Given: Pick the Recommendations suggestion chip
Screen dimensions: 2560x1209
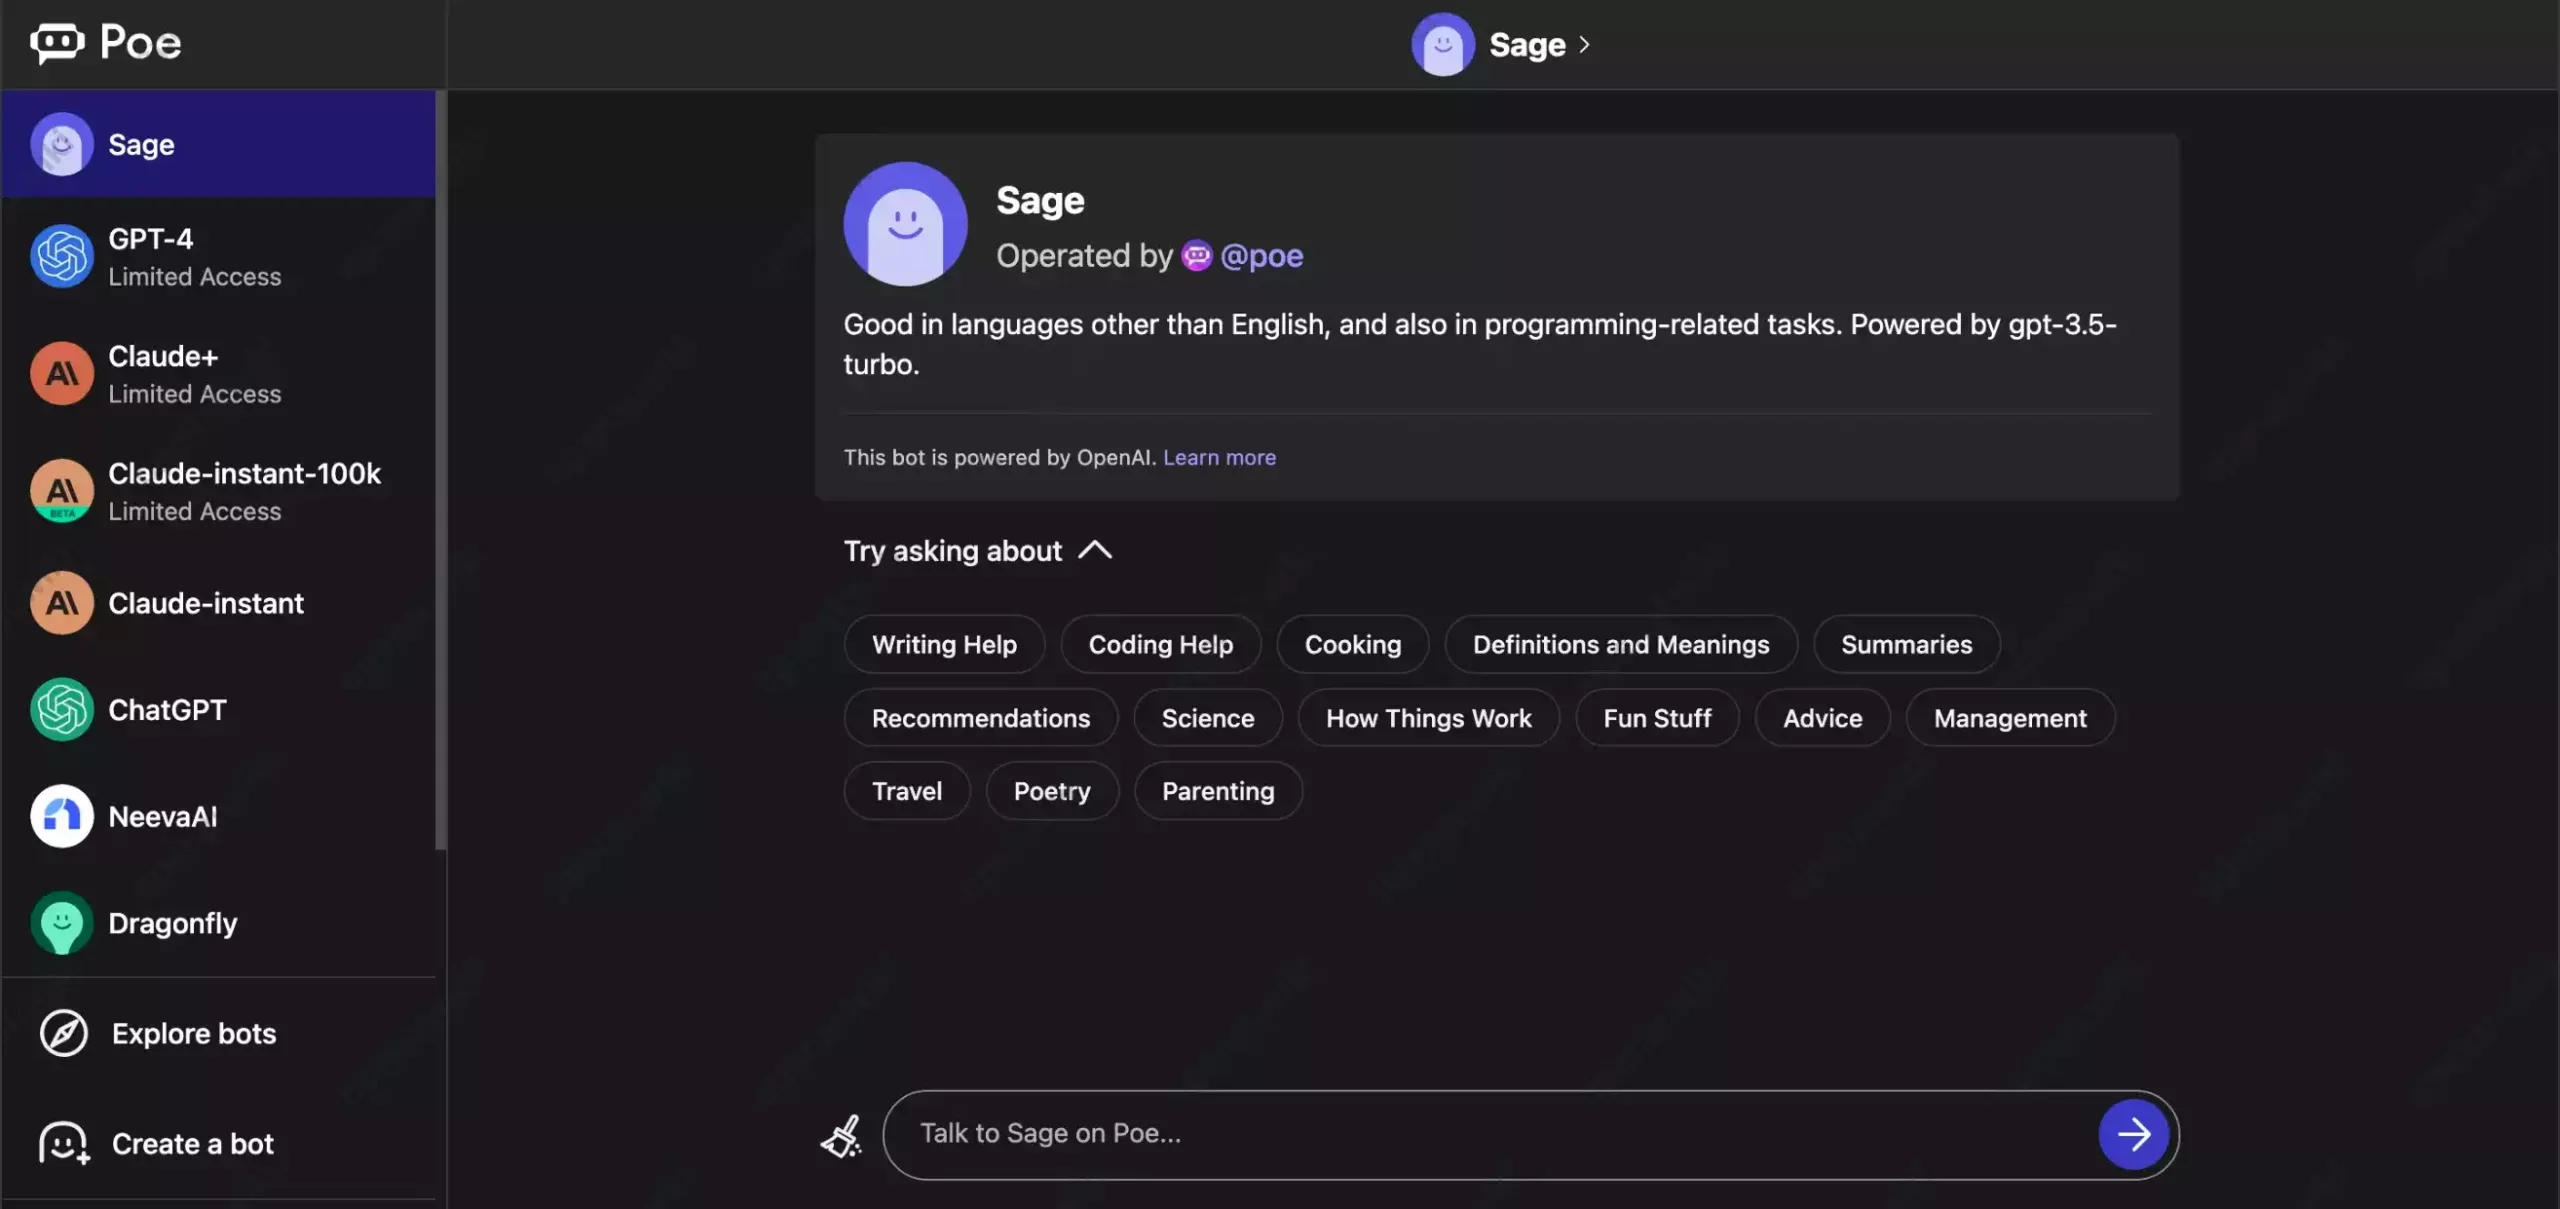Looking at the screenshot, I should [980, 718].
